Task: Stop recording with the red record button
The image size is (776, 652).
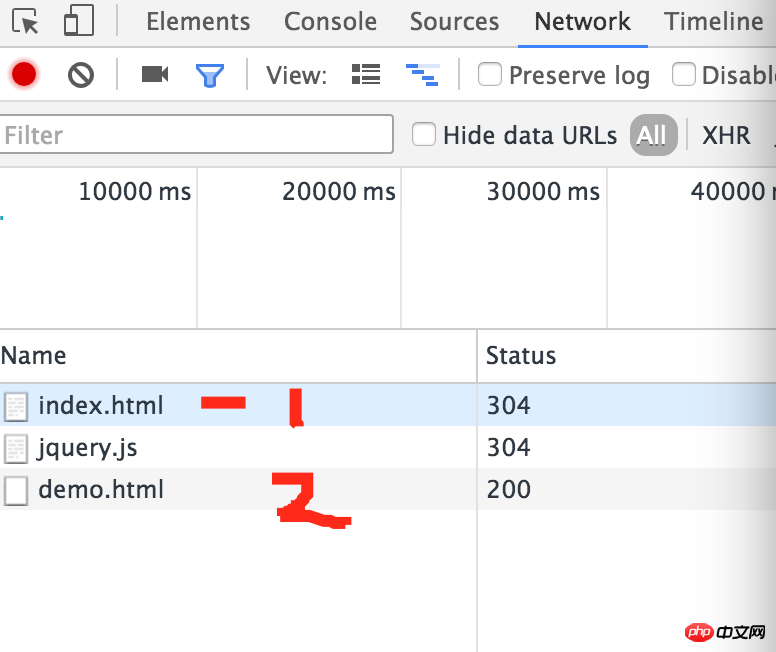Action: click(24, 74)
